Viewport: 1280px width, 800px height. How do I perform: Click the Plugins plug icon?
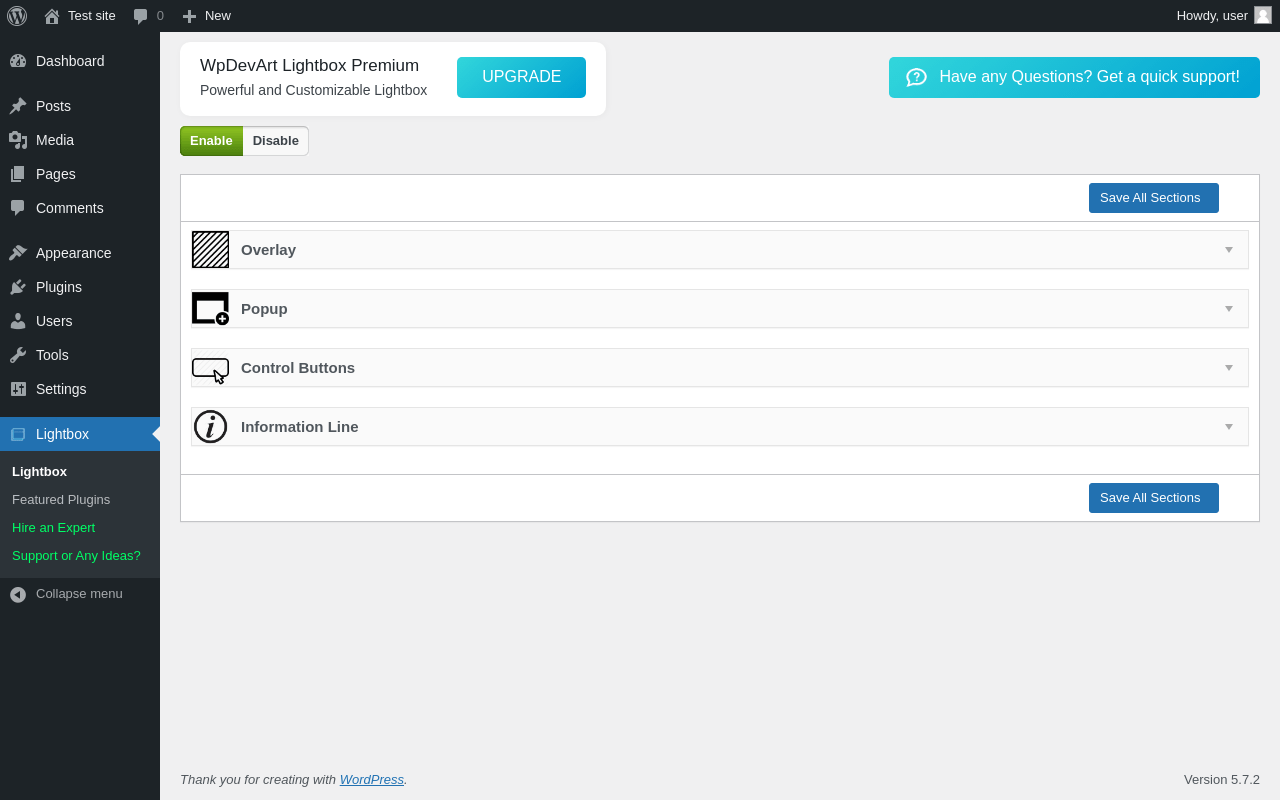[x=18, y=287]
